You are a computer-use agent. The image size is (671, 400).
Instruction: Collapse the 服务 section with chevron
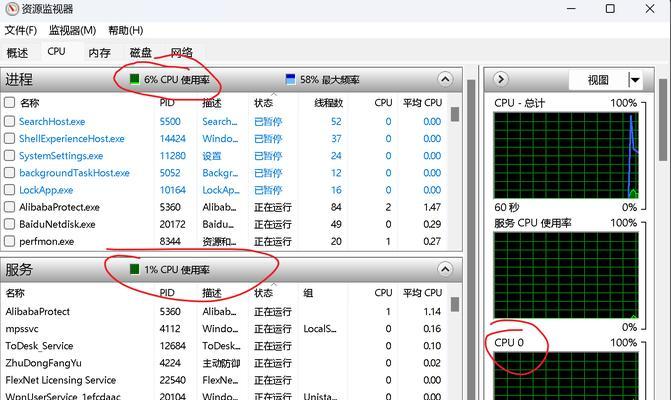click(445, 269)
